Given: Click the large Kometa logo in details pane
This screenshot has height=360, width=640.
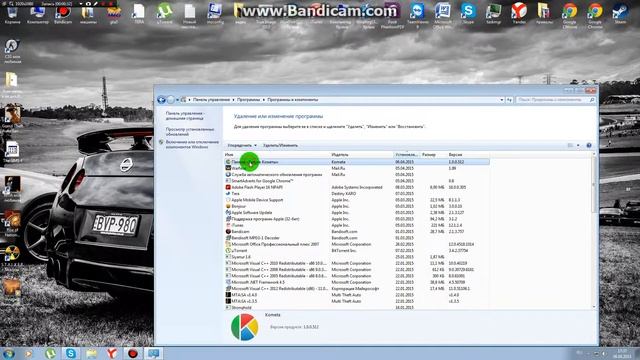Looking at the screenshot, I should [x=244, y=327].
